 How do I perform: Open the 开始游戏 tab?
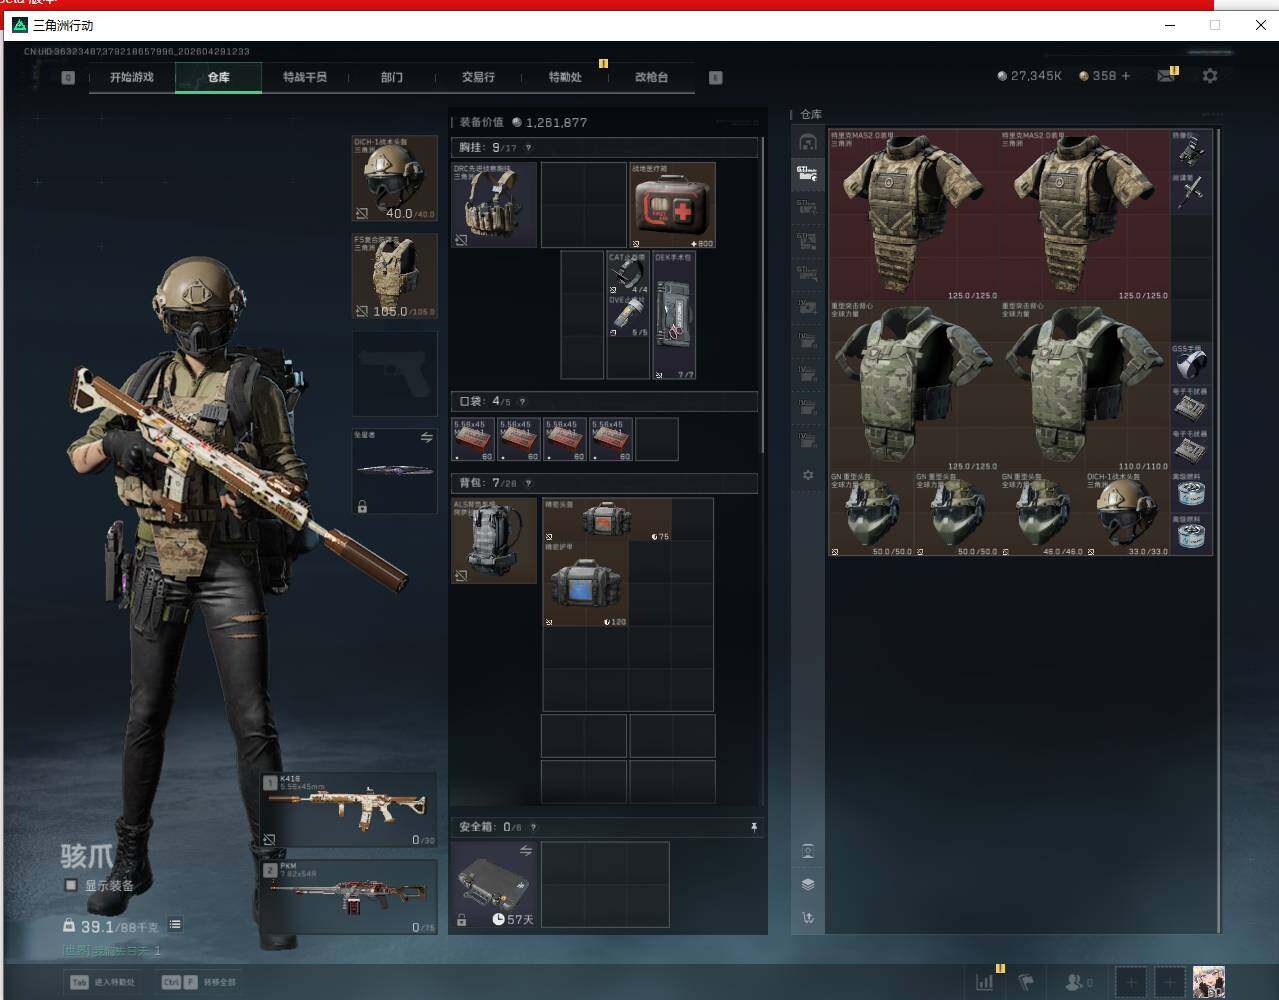click(x=131, y=77)
